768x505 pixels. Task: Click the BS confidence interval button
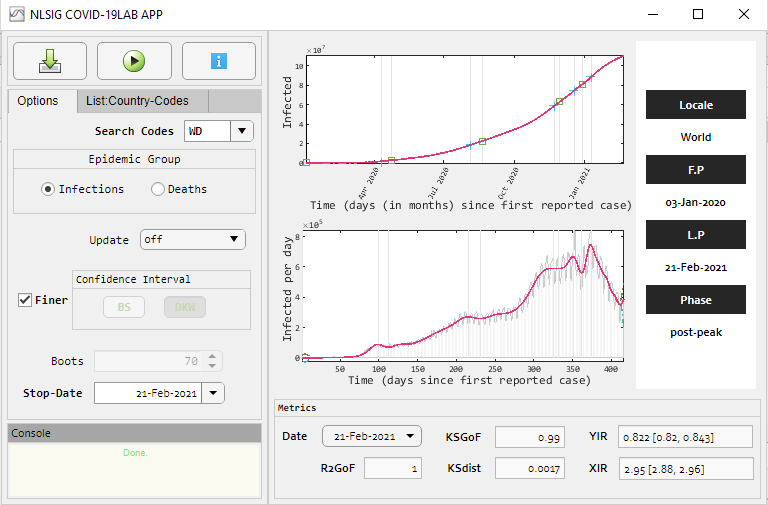point(124,307)
